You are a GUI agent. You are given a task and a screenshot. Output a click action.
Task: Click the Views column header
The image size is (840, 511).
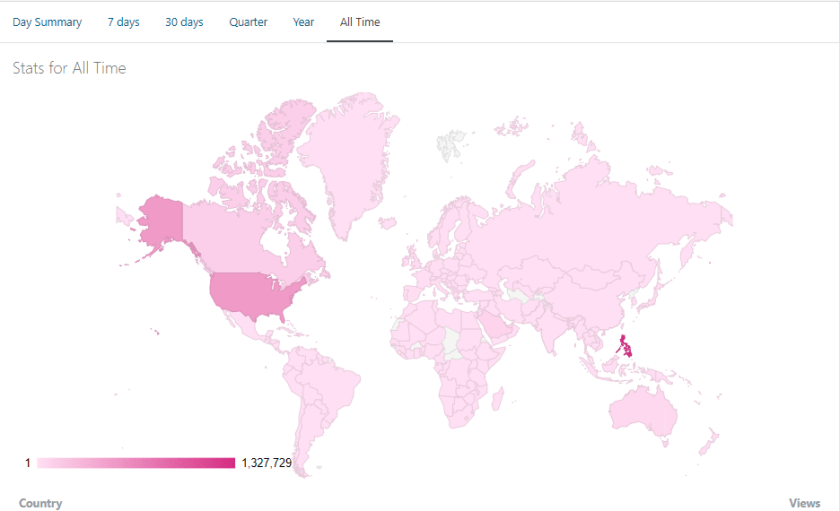pyautogui.click(x=804, y=503)
